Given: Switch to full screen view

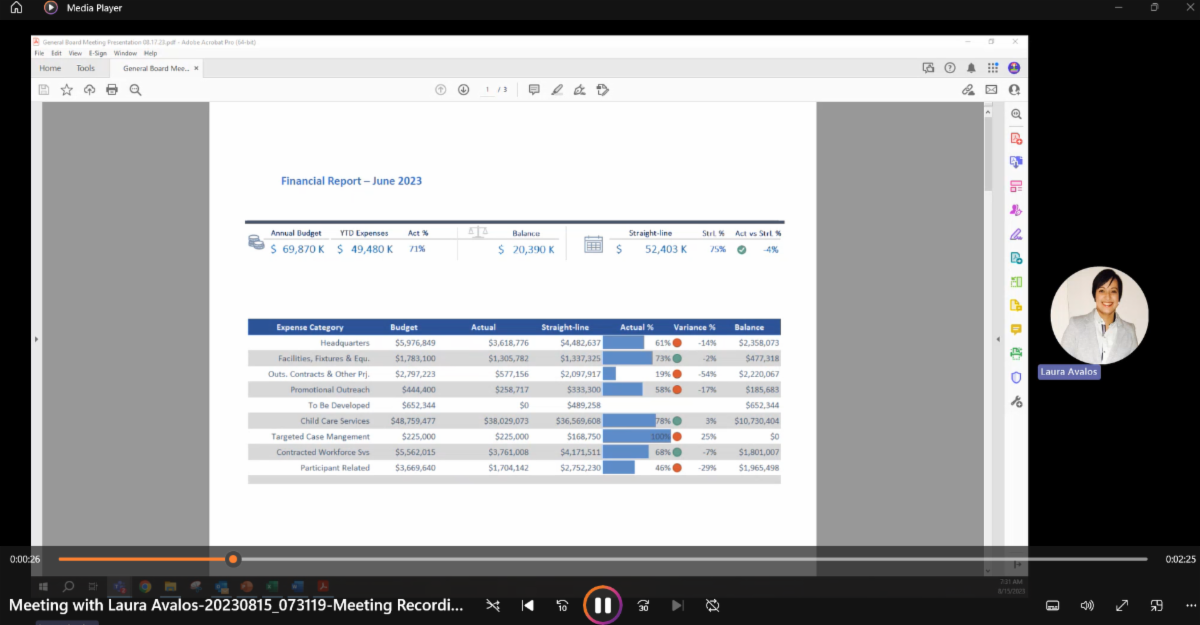Looking at the screenshot, I should point(1122,605).
